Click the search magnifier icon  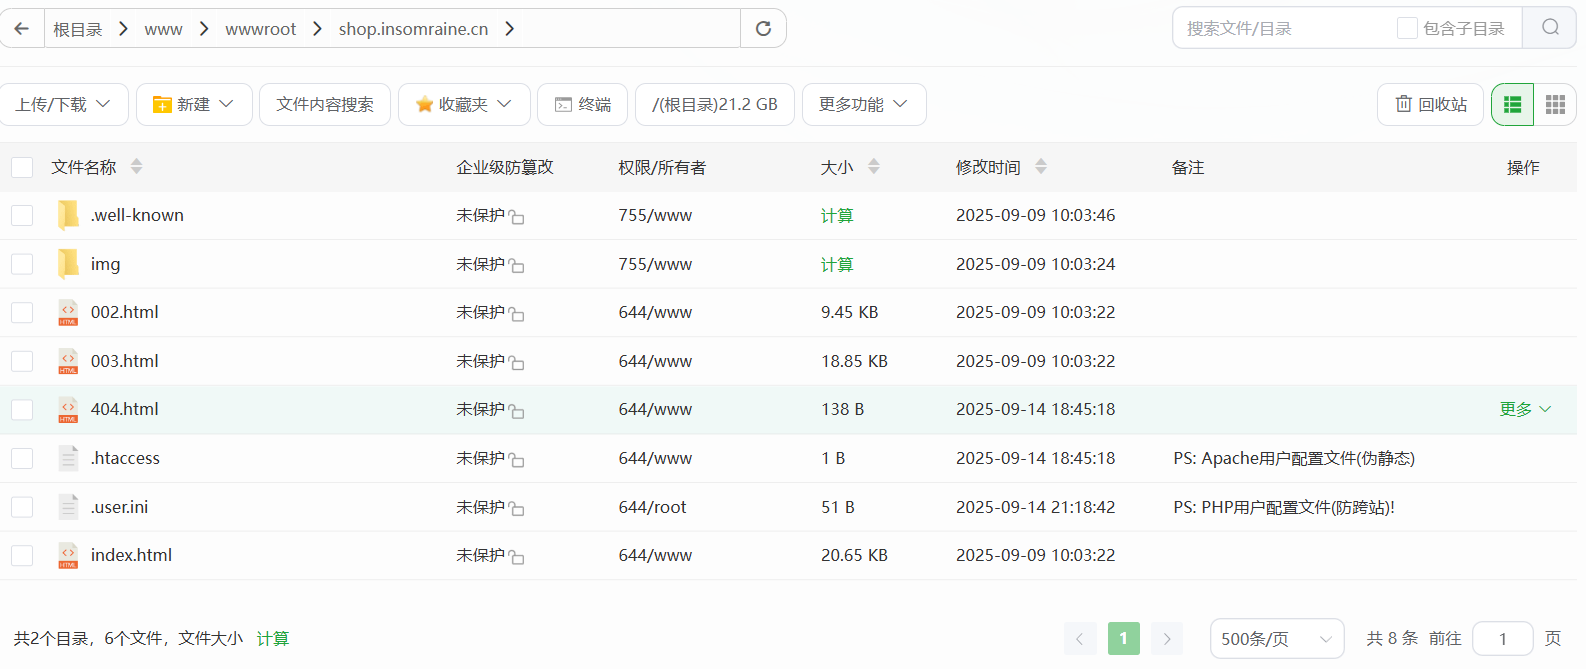coord(1549,28)
